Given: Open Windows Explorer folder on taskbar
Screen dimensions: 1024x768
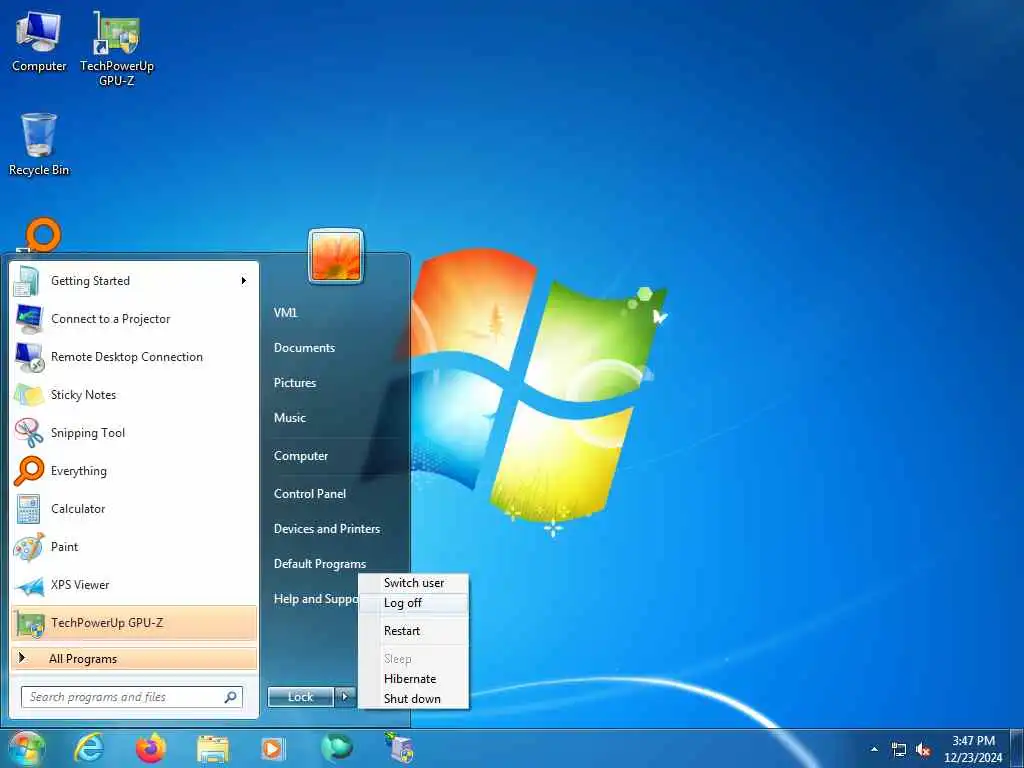Looking at the screenshot, I should click(213, 750).
